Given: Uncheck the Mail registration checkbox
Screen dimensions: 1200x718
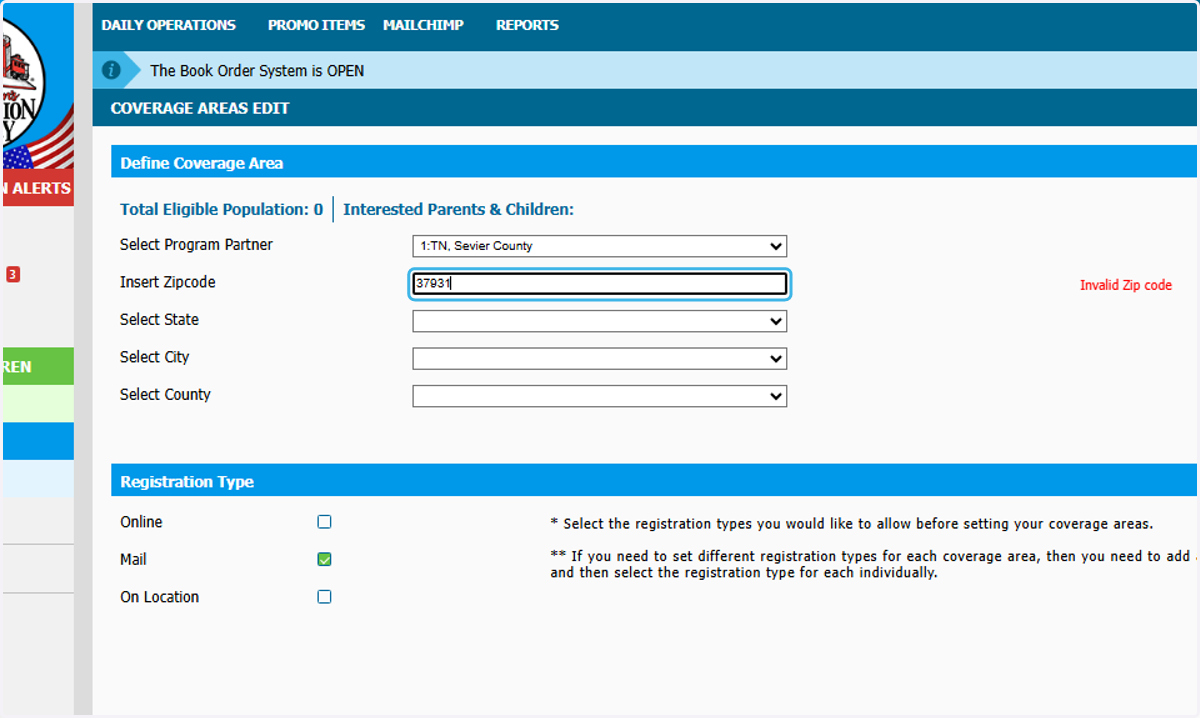Looking at the screenshot, I should click(x=324, y=559).
